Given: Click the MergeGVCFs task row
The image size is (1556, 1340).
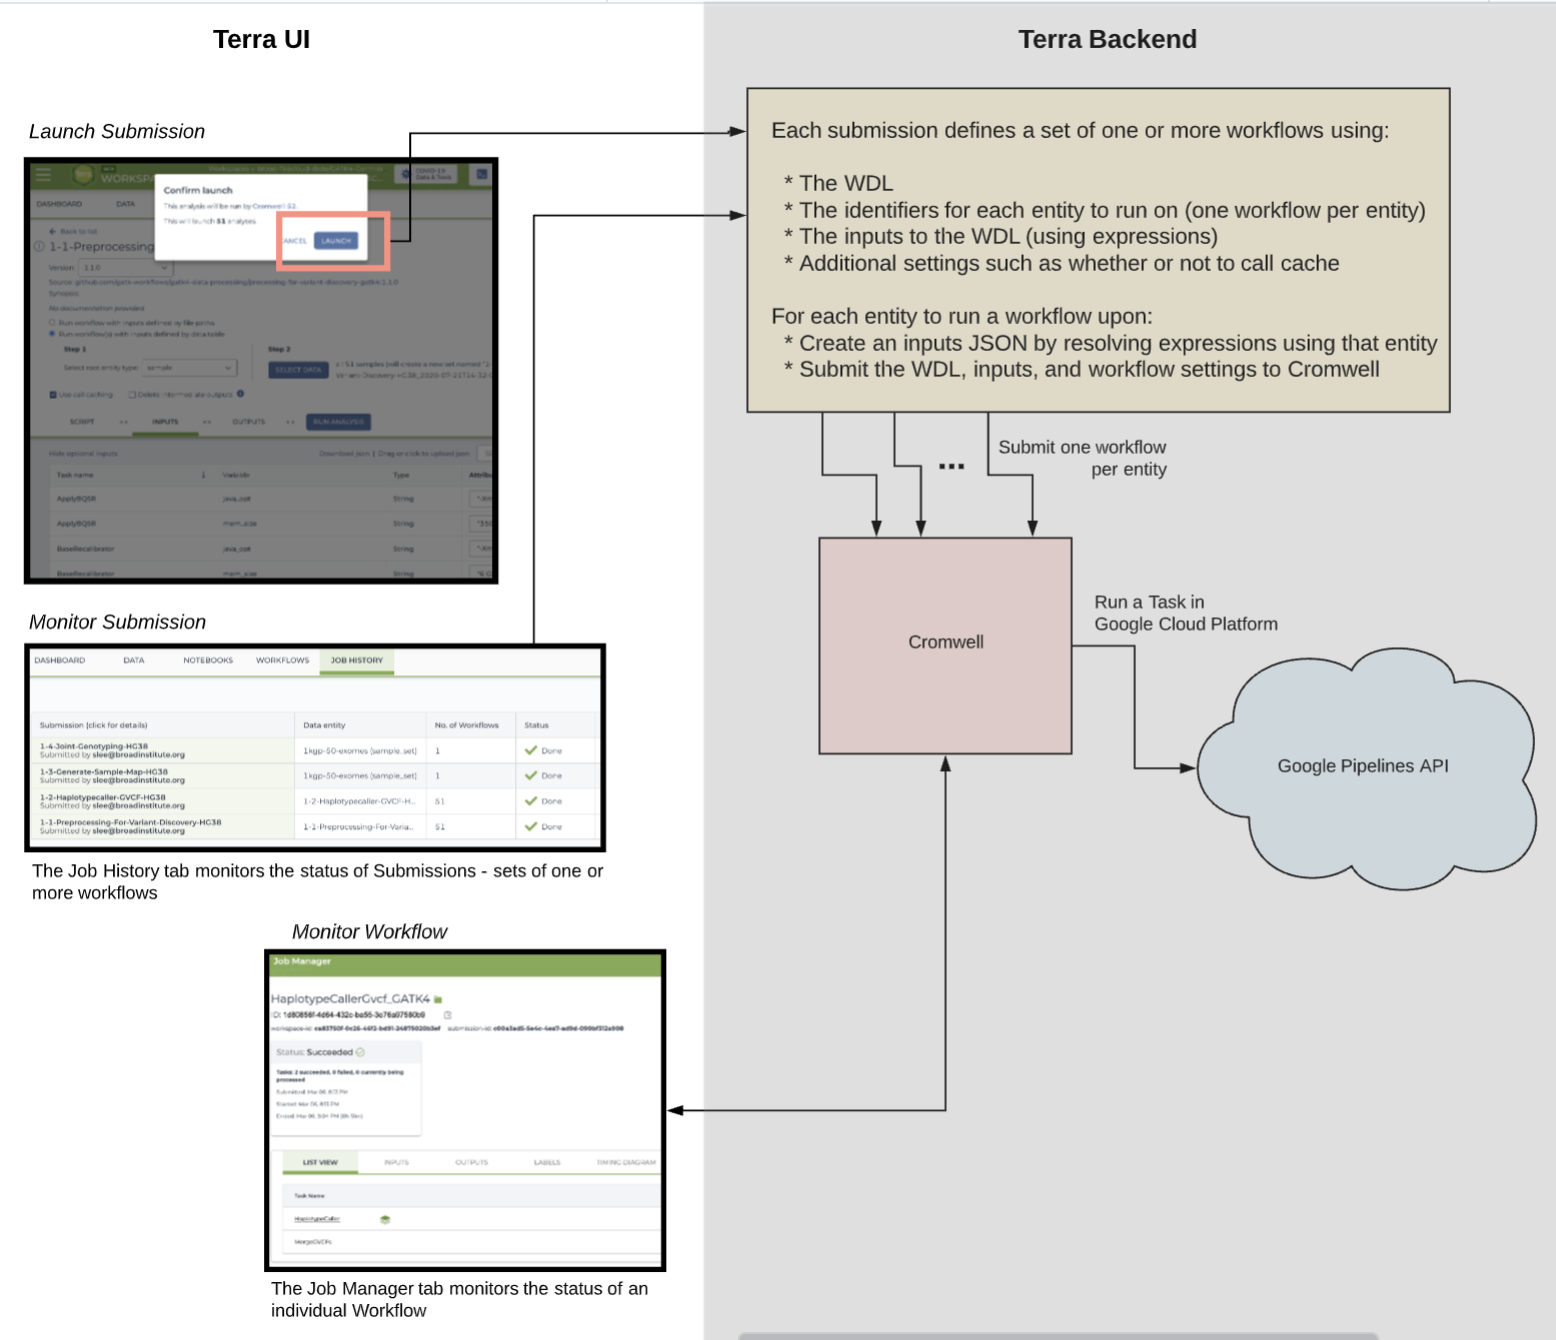Looking at the screenshot, I should (x=472, y=1242).
